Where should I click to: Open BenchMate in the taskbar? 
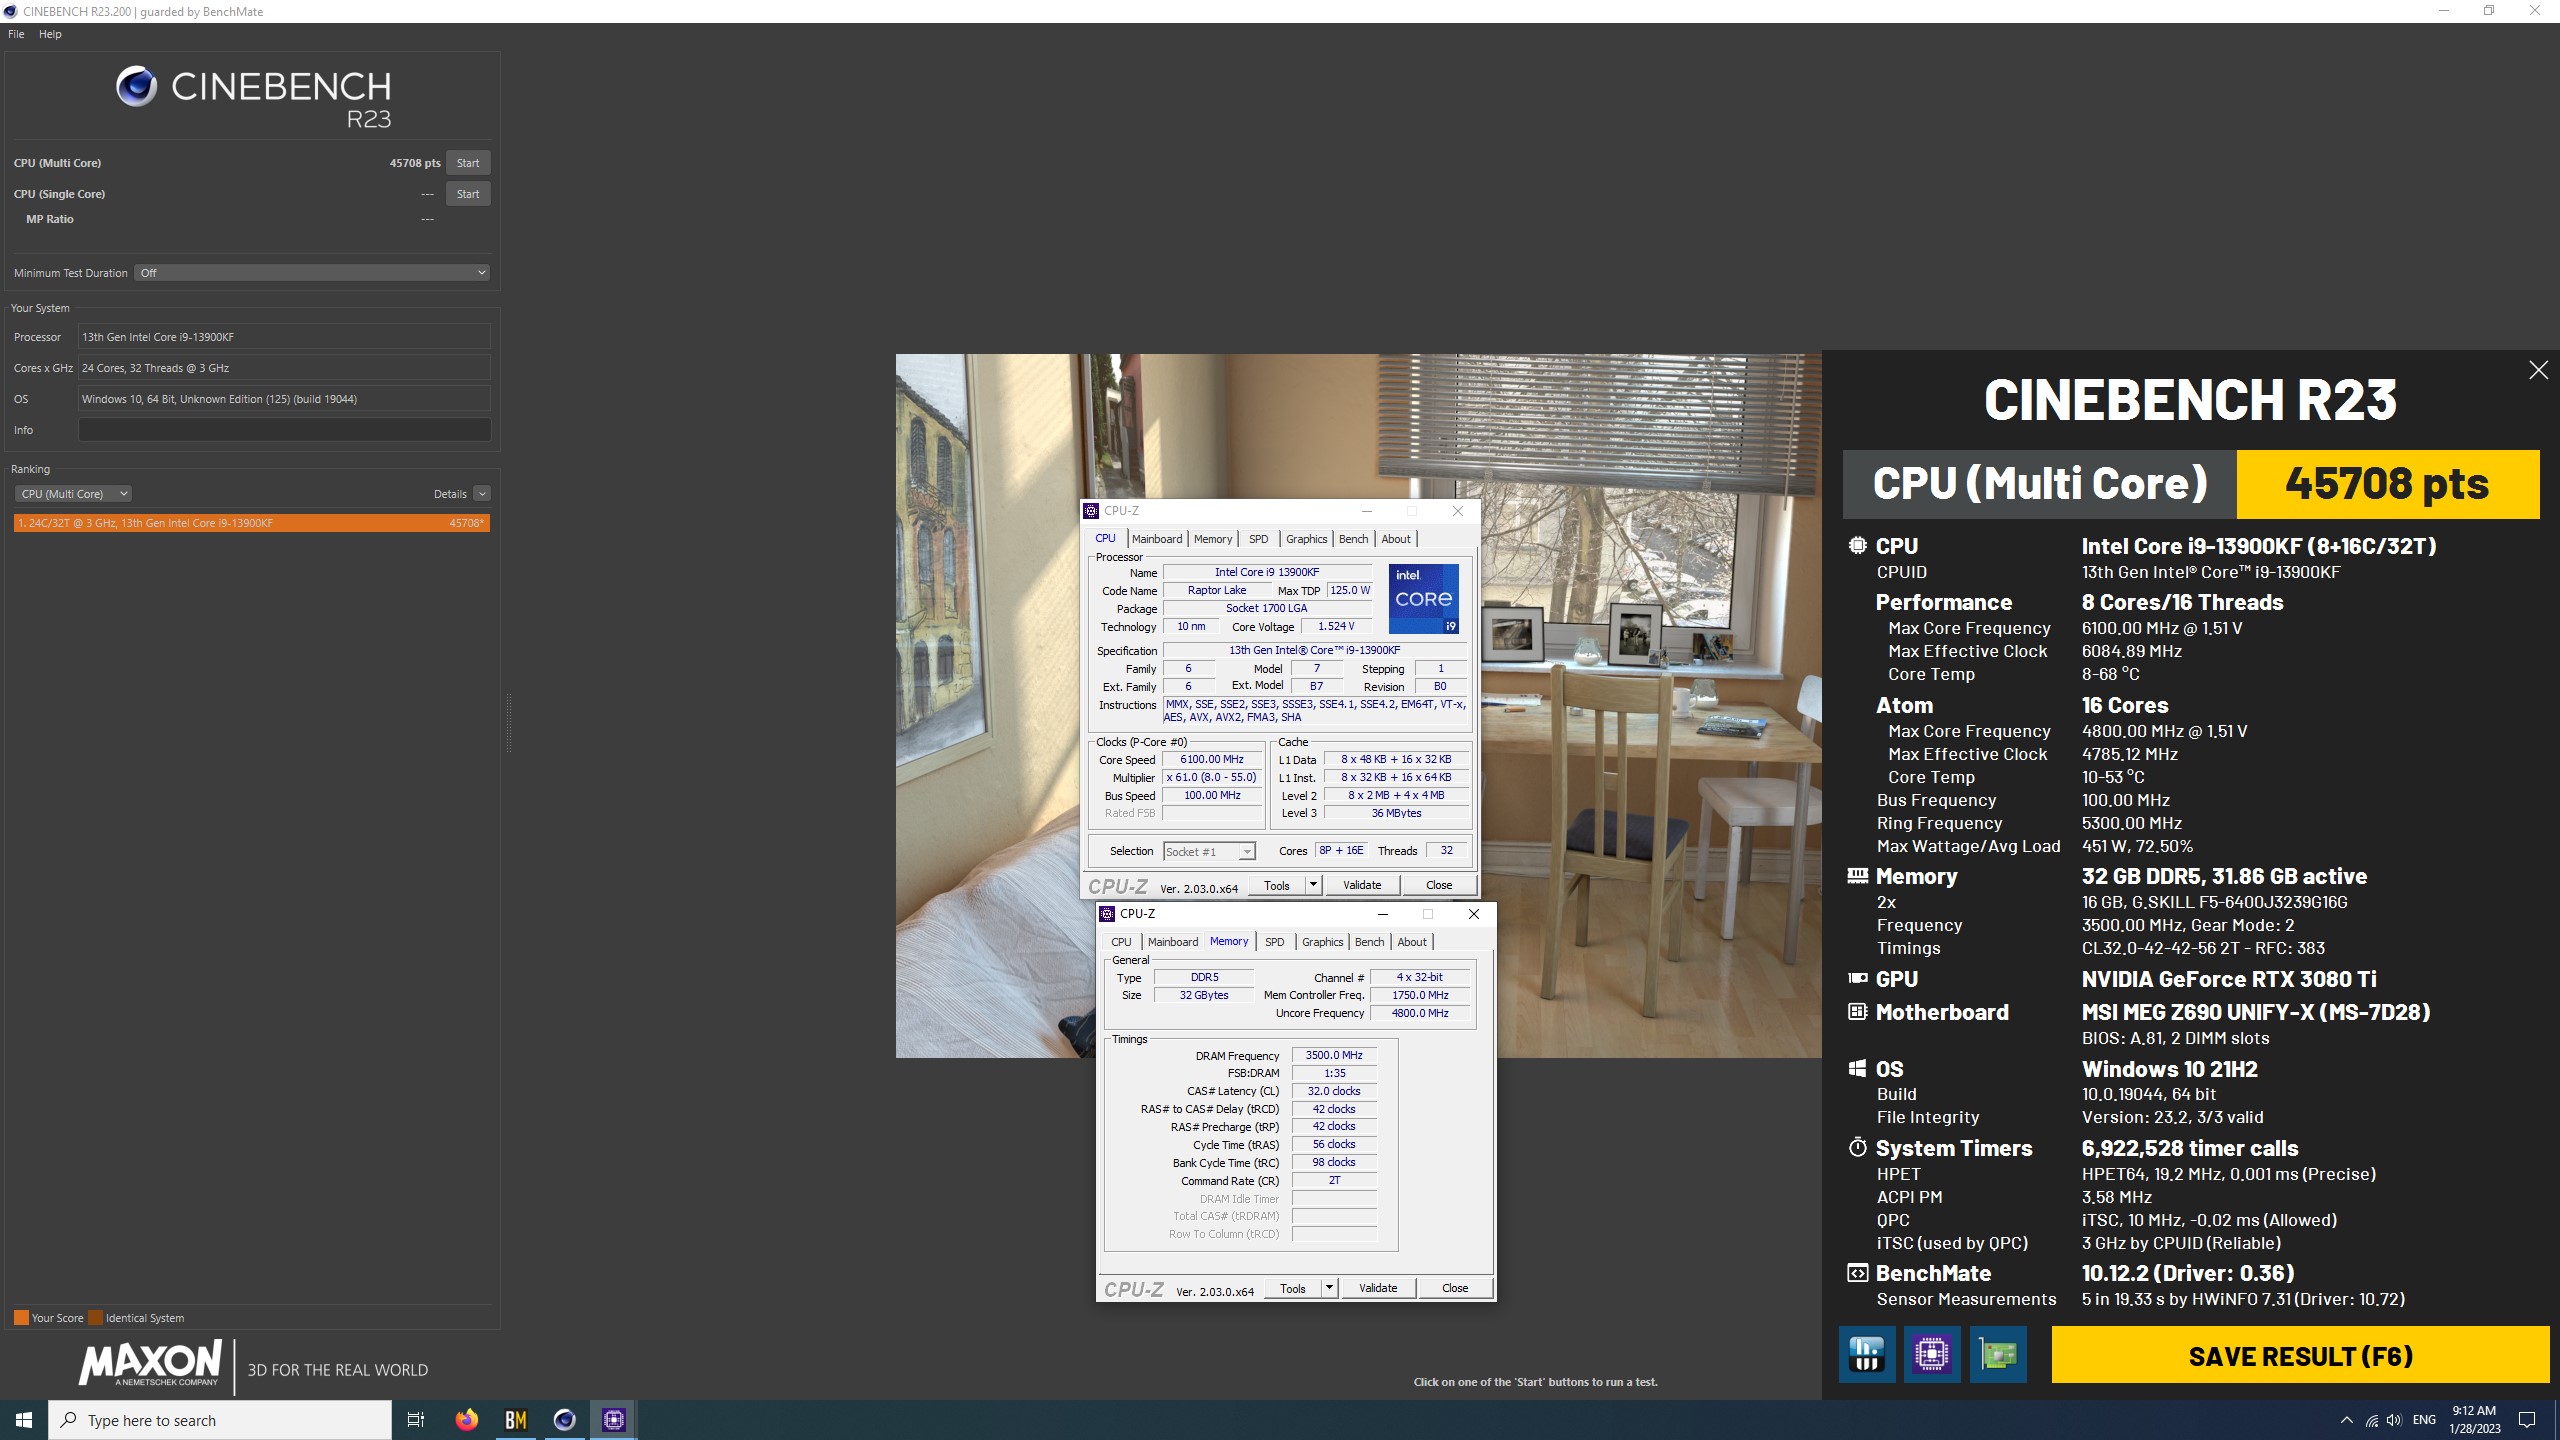(516, 1420)
